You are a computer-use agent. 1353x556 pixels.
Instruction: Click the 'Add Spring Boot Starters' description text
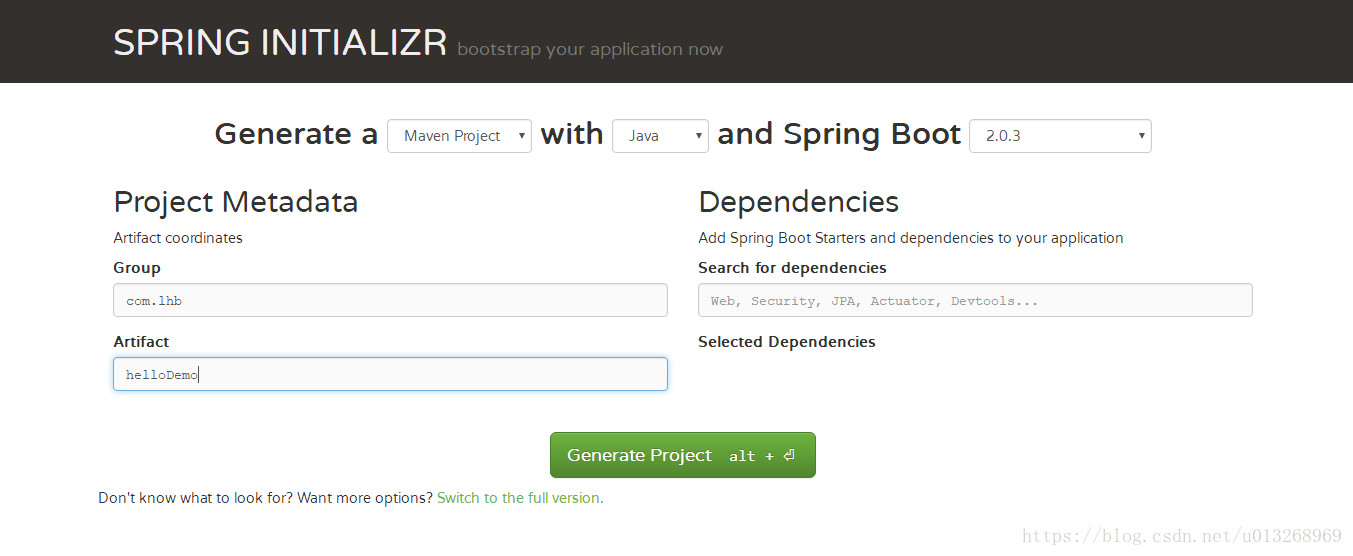911,238
